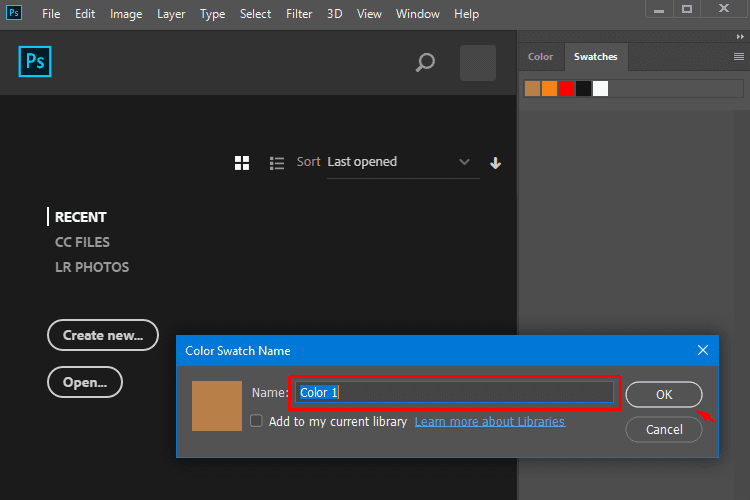The height and width of the screenshot is (500, 750).
Task: Cancel the Color Swatch Name dialog
Action: tap(664, 429)
